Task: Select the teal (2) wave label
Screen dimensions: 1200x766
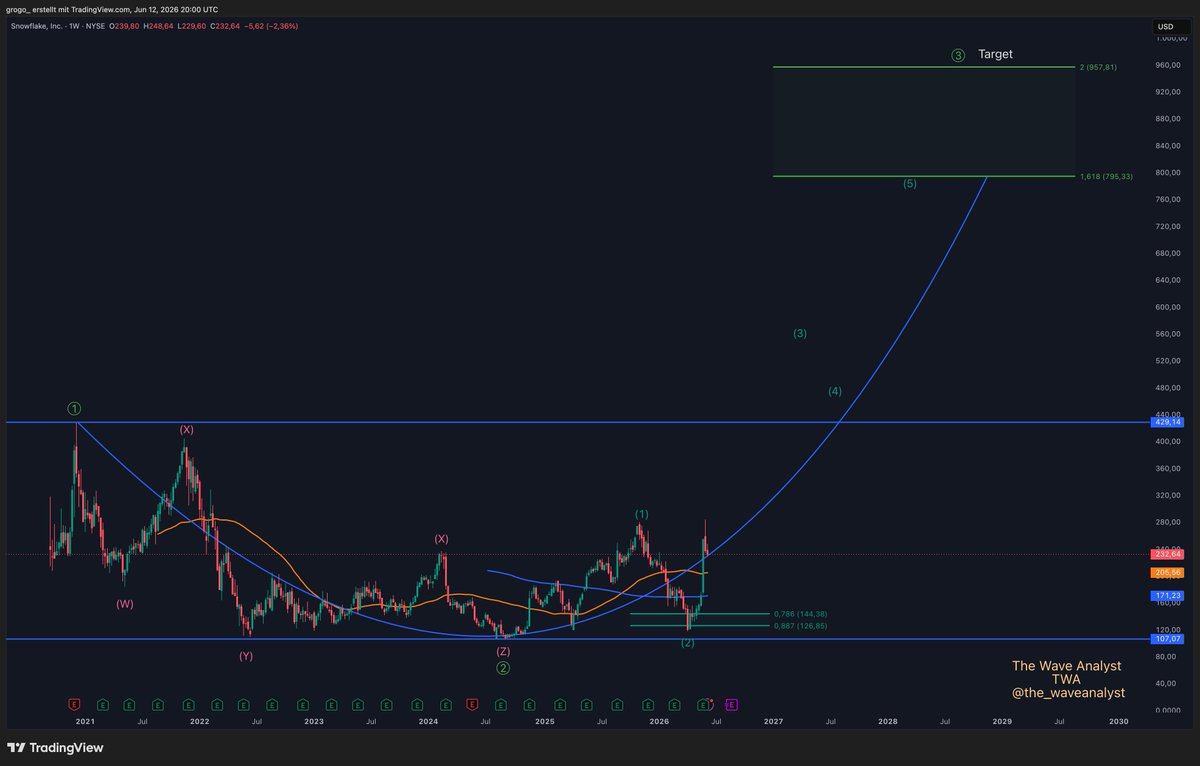Action: [688, 643]
